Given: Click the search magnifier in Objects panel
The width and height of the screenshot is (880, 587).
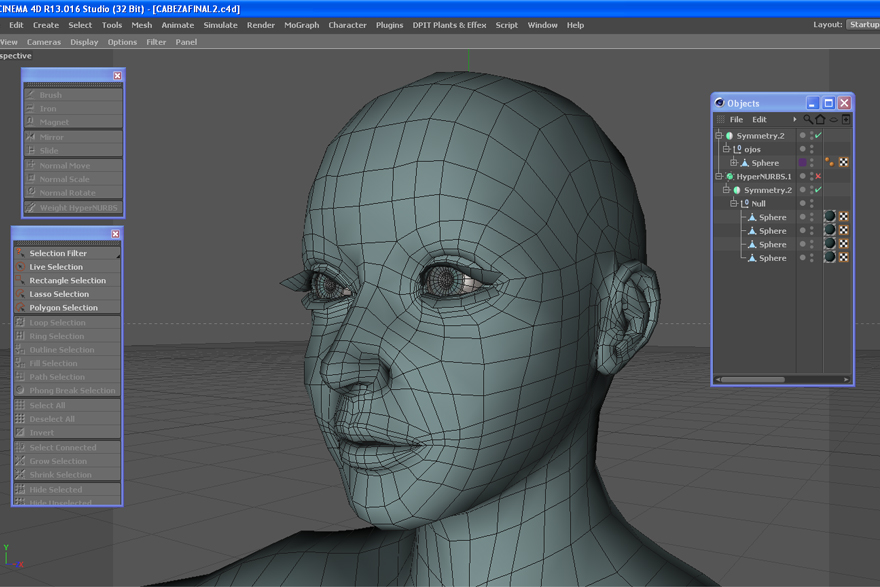Looking at the screenshot, I should click(808, 120).
